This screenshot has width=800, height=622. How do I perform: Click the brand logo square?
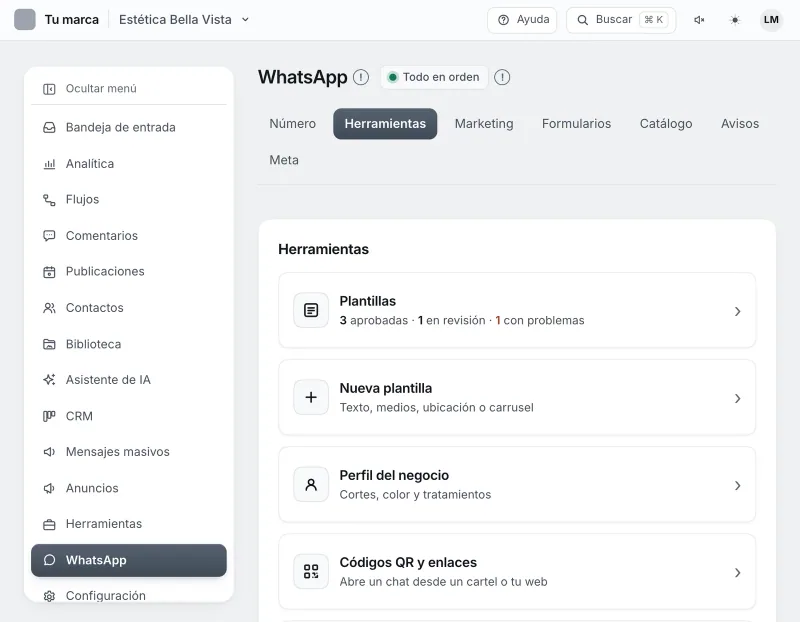point(24,20)
